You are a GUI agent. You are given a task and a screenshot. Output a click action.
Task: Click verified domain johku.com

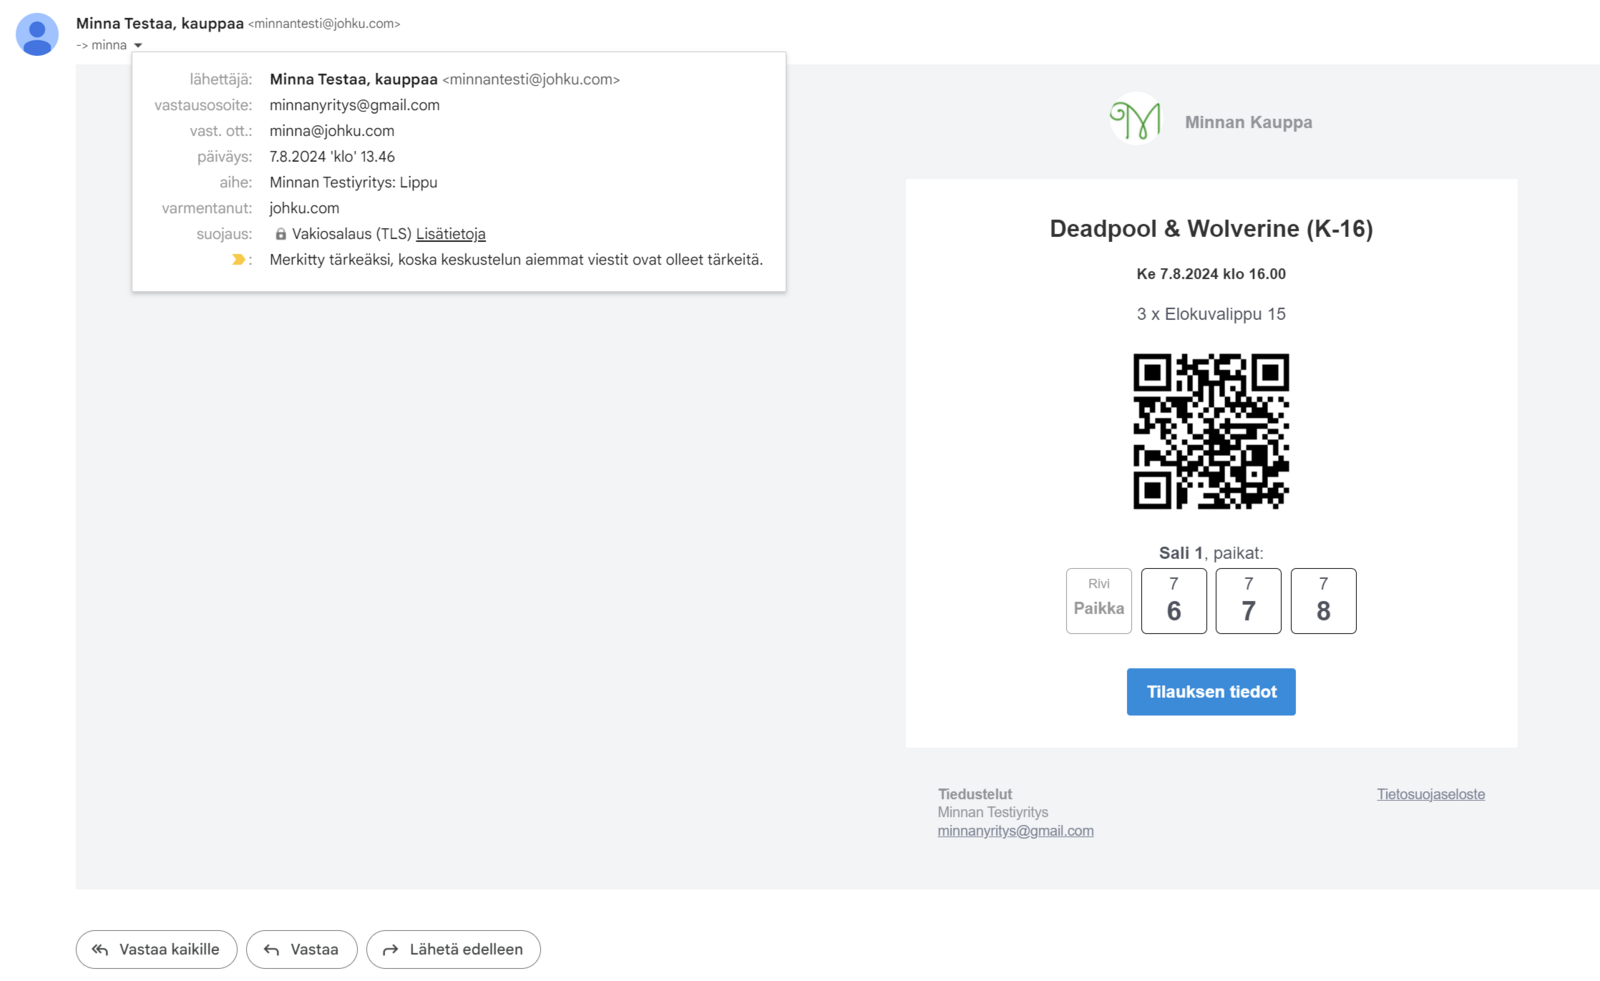point(304,208)
